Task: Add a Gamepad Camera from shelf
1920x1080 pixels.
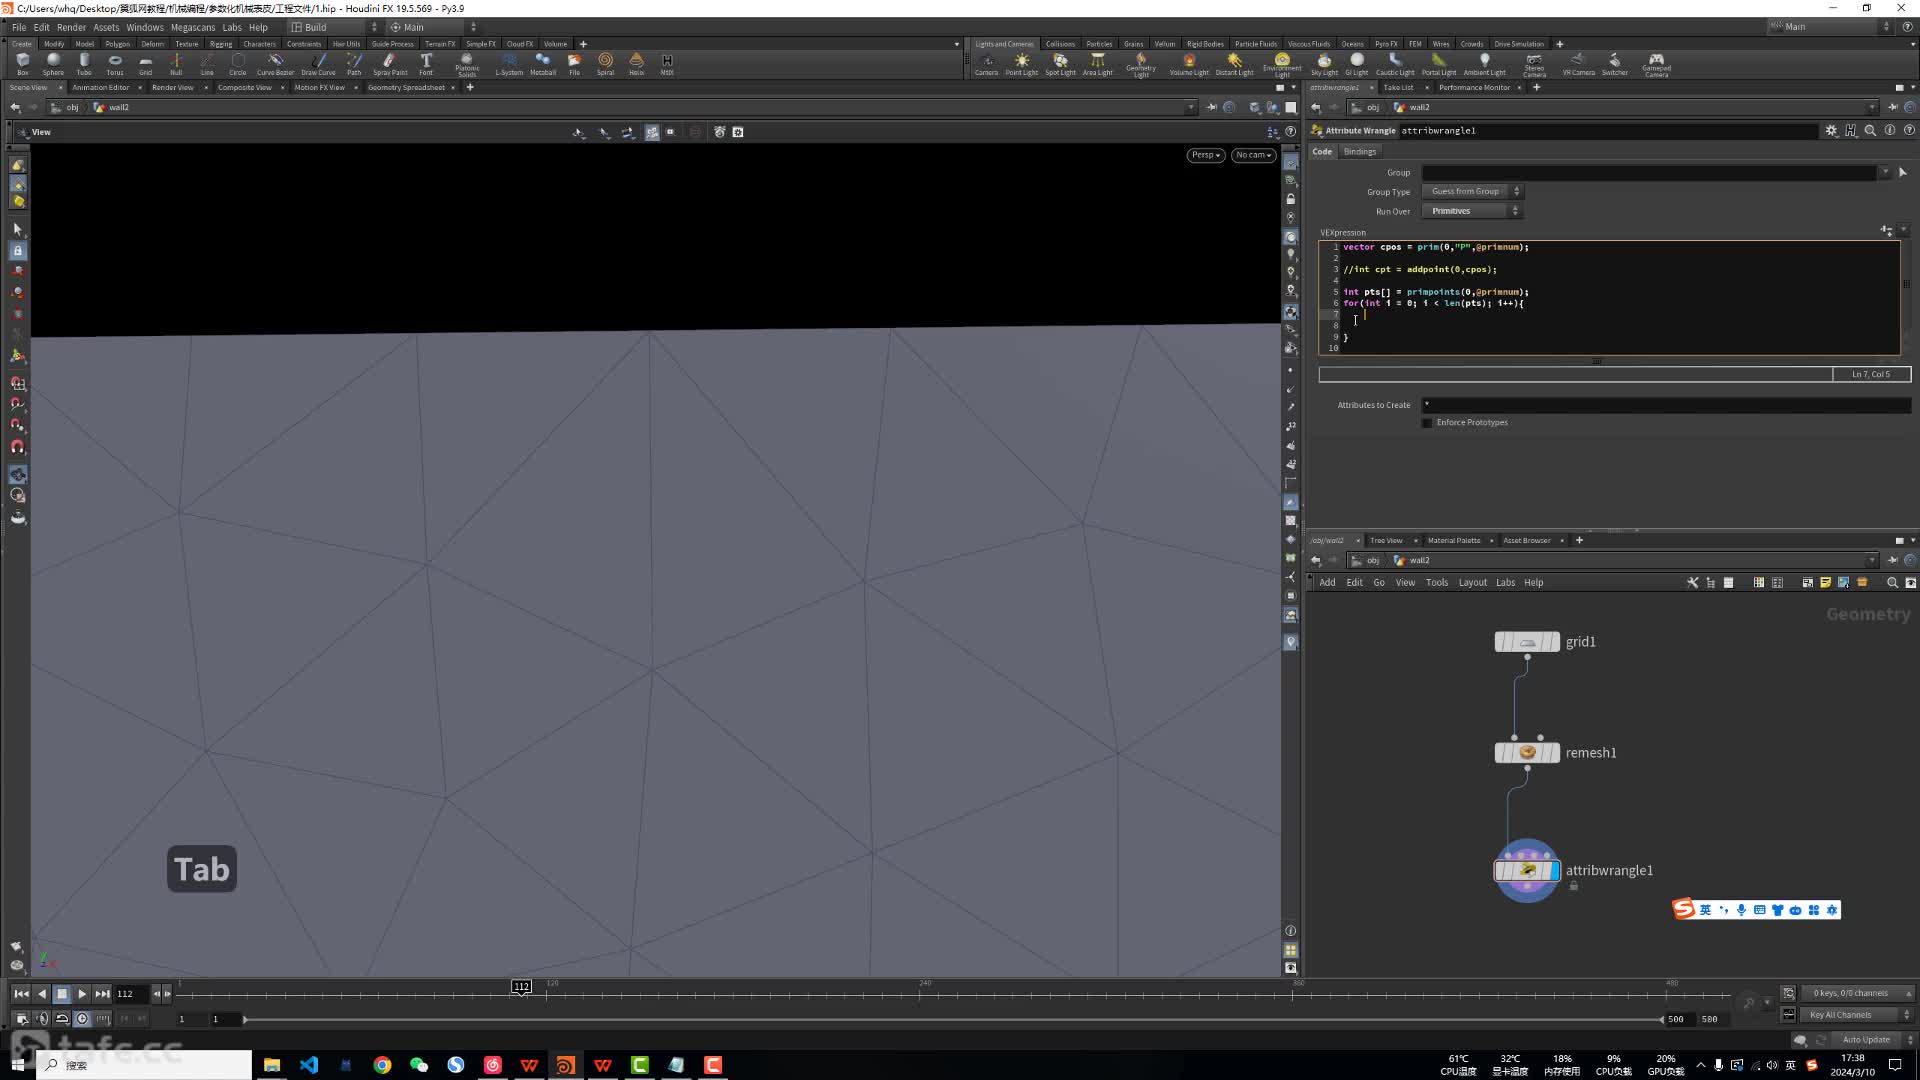Action: [x=1656, y=64]
